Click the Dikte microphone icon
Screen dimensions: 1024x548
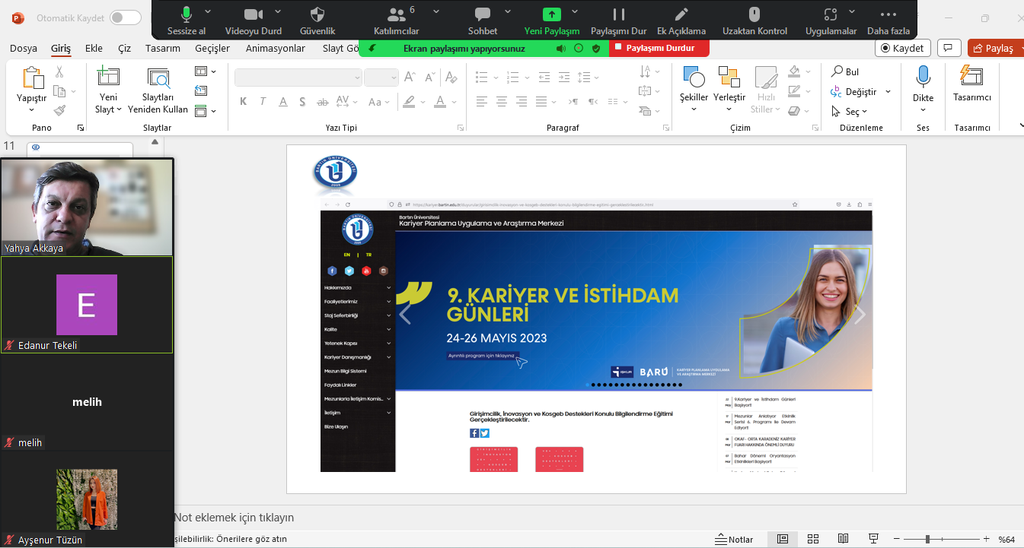click(922, 79)
